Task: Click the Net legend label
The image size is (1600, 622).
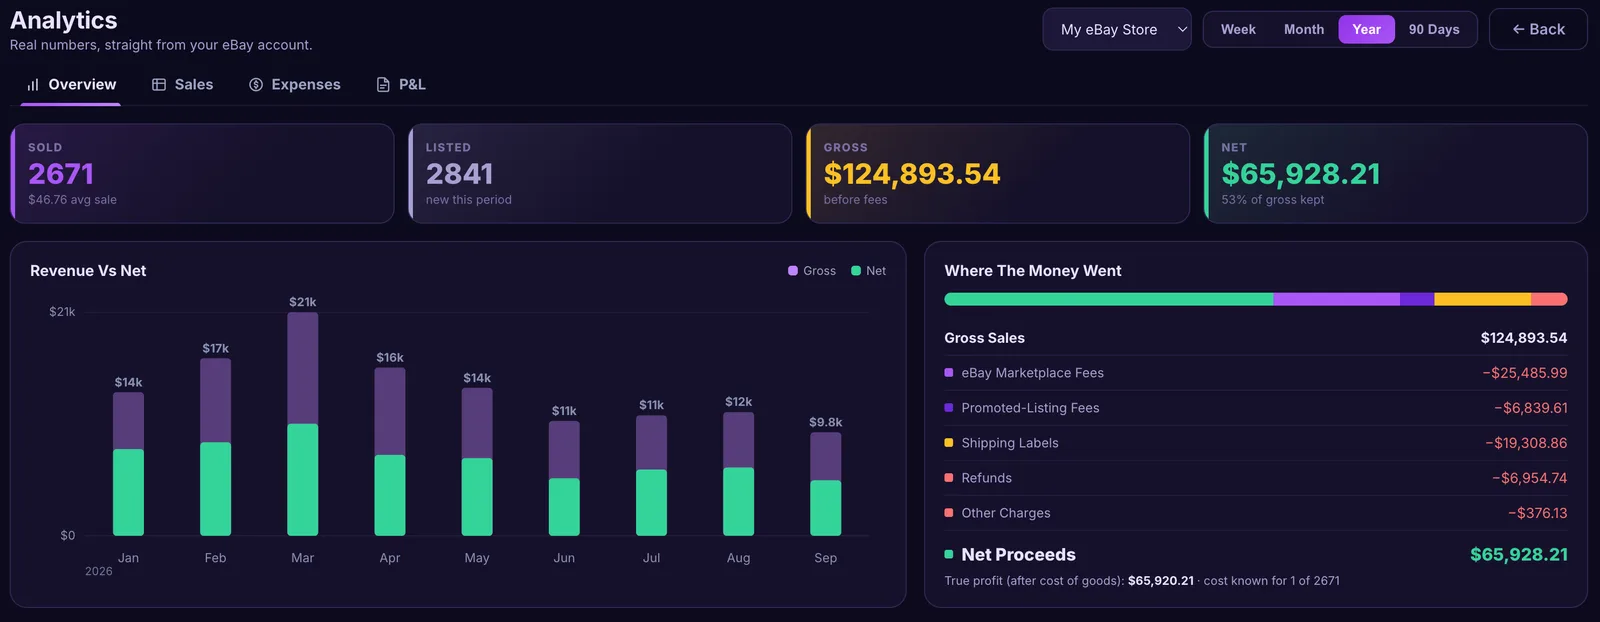Action: [876, 271]
